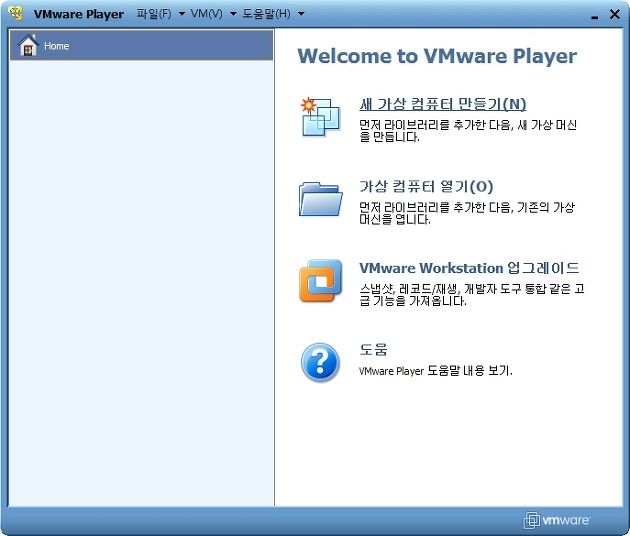Click VMware Workstation 업그레이드 link
This screenshot has height=536, width=630.
coord(469,268)
